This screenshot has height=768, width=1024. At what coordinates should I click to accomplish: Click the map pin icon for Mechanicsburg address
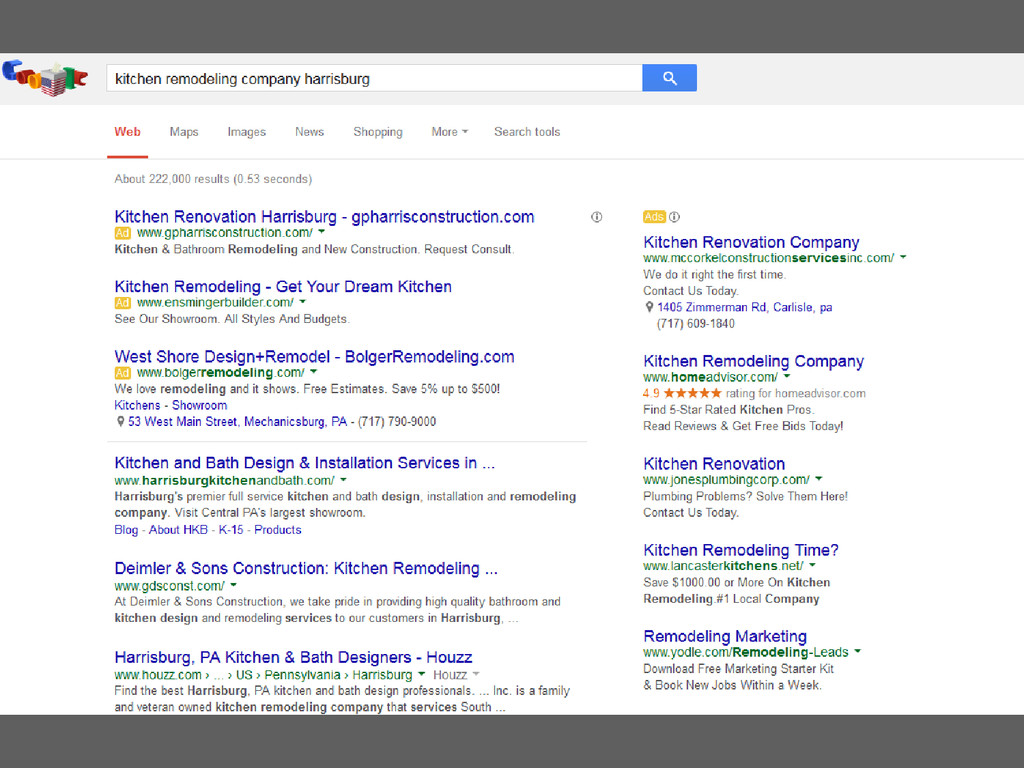pyautogui.click(x=120, y=422)
